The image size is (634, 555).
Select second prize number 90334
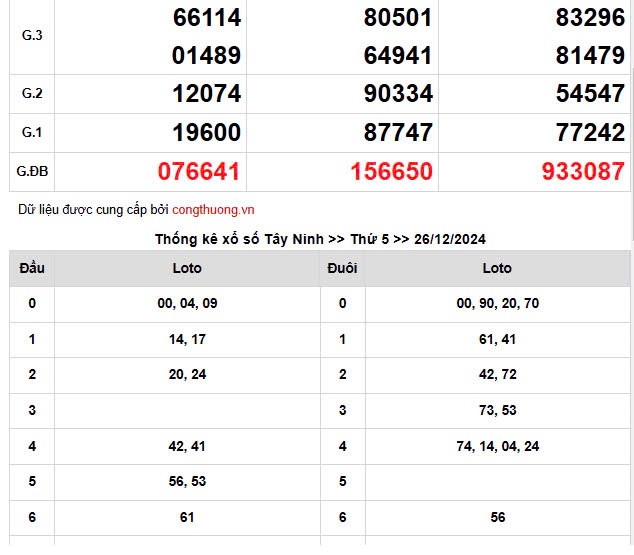[398, 94]
